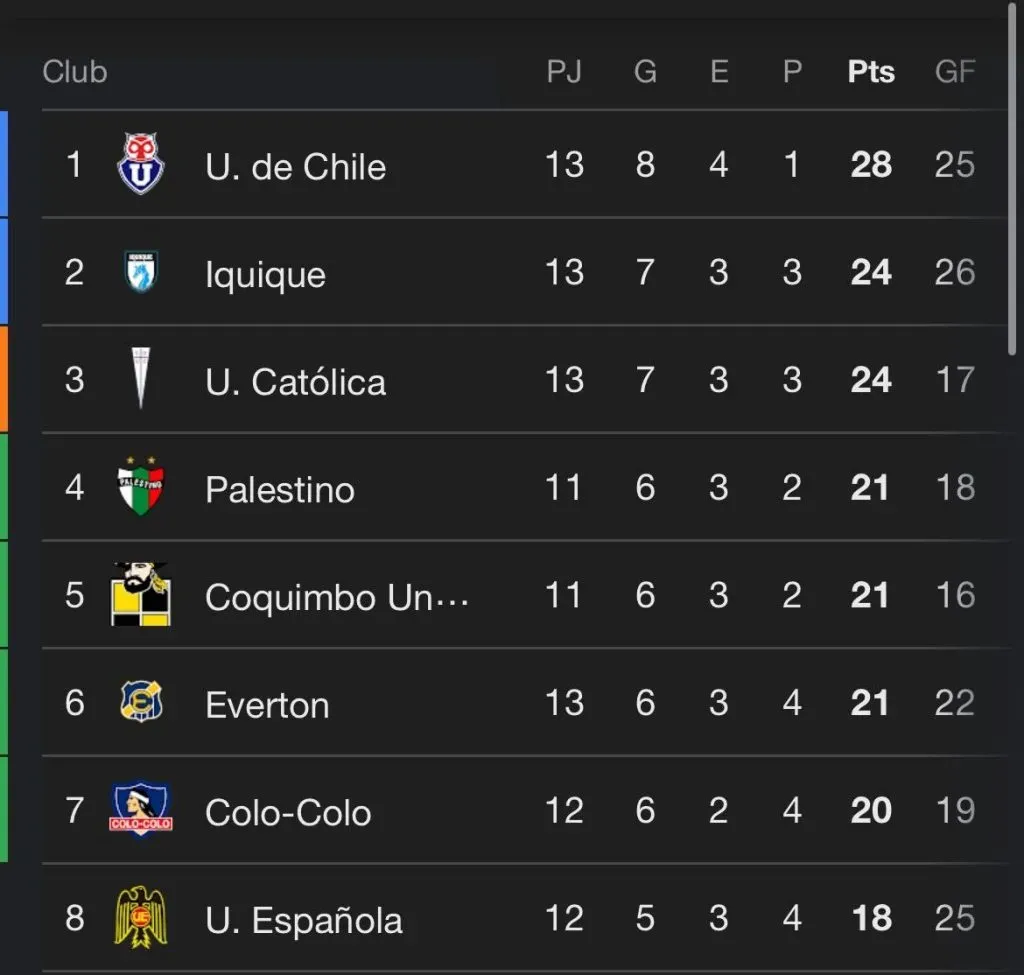Click the U. de Chile club crest

coord(140,163)
